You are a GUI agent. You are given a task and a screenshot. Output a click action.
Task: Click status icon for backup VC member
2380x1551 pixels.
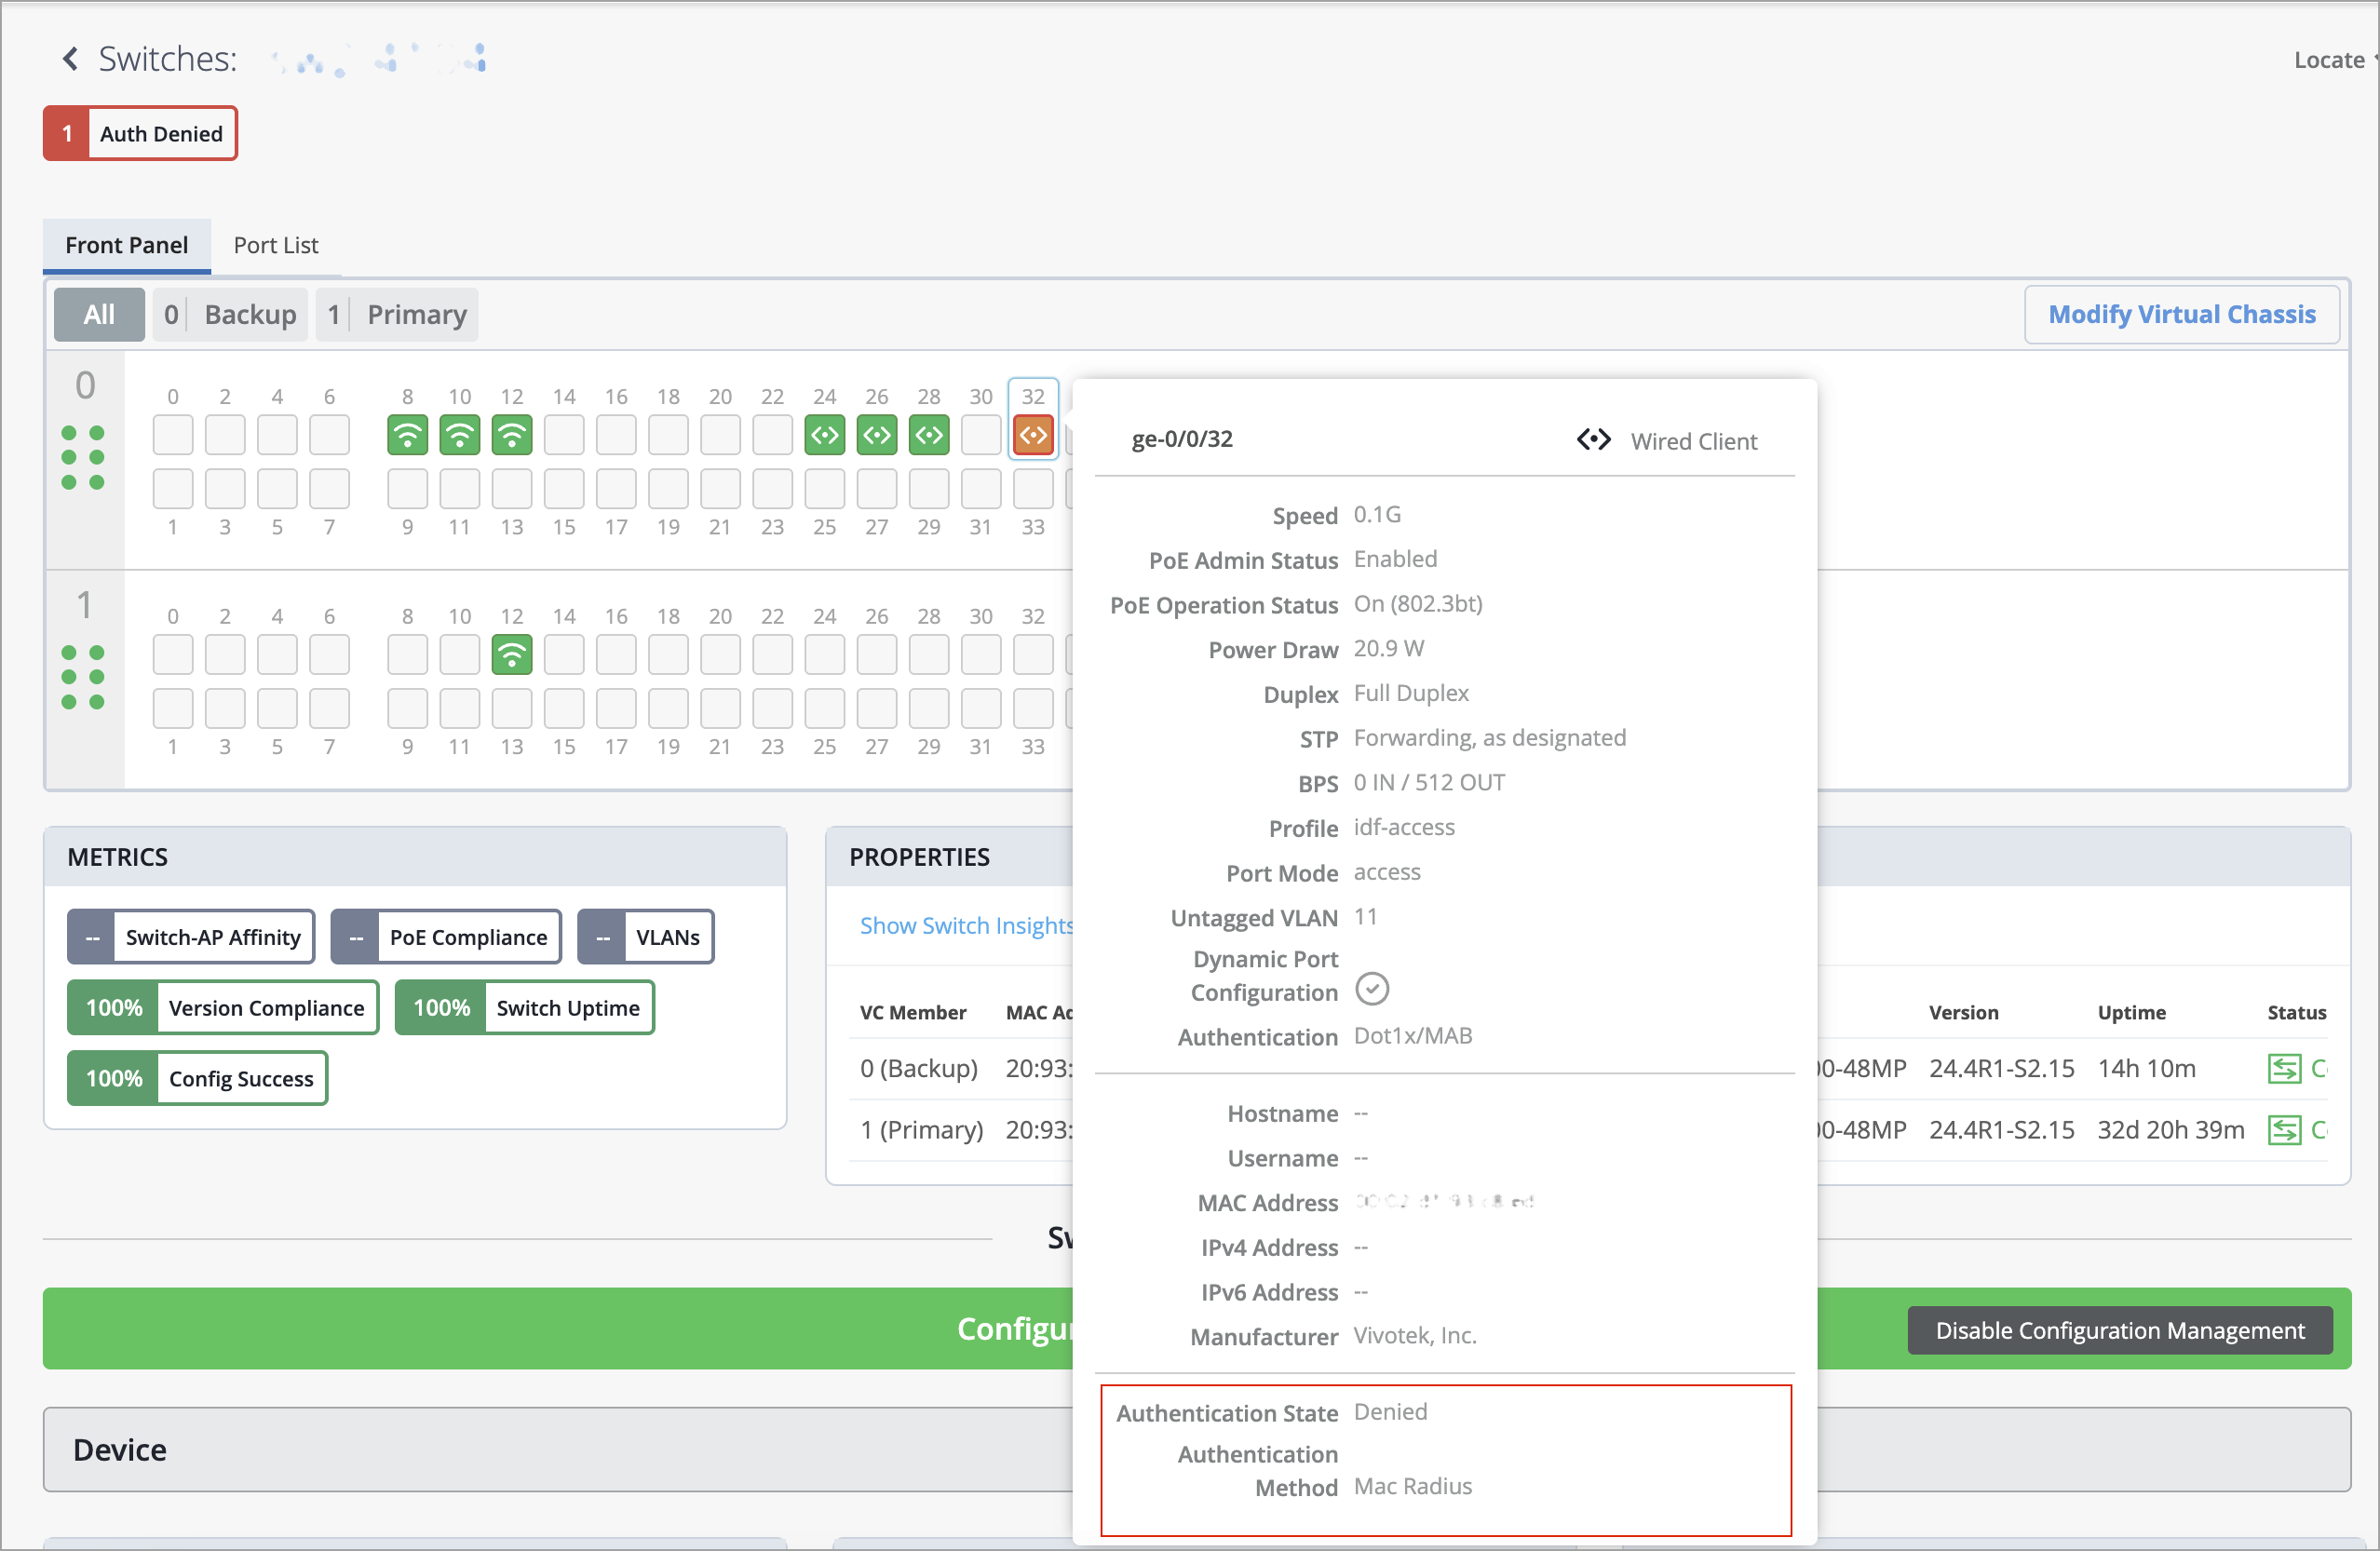point(2283,1069)
